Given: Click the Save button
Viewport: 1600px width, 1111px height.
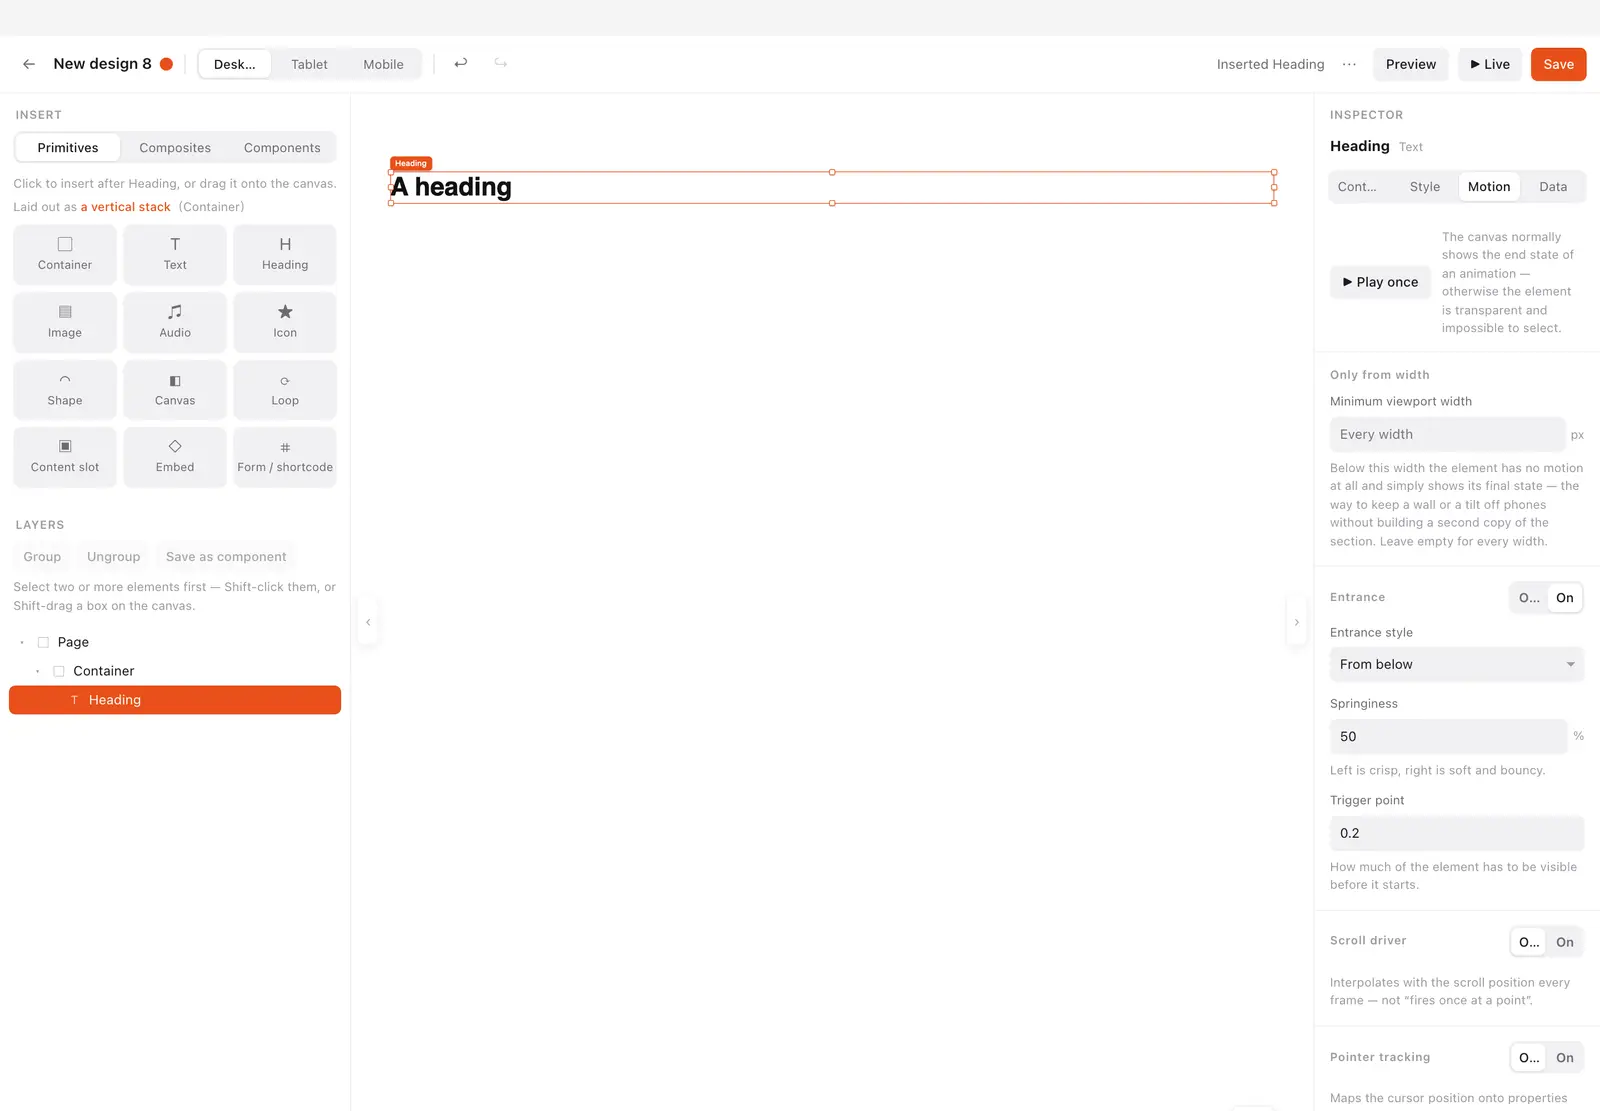Looking at the screenshot, I should 1558,64.
